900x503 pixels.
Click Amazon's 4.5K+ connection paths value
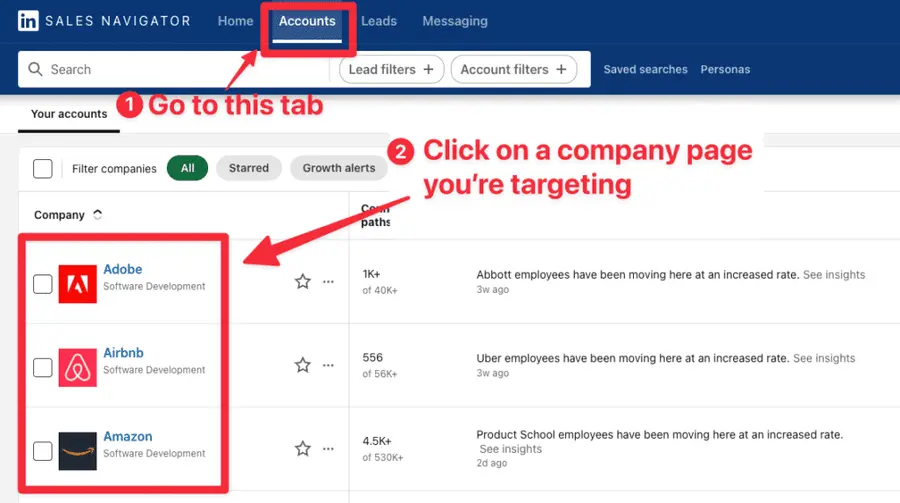(377, 441)
